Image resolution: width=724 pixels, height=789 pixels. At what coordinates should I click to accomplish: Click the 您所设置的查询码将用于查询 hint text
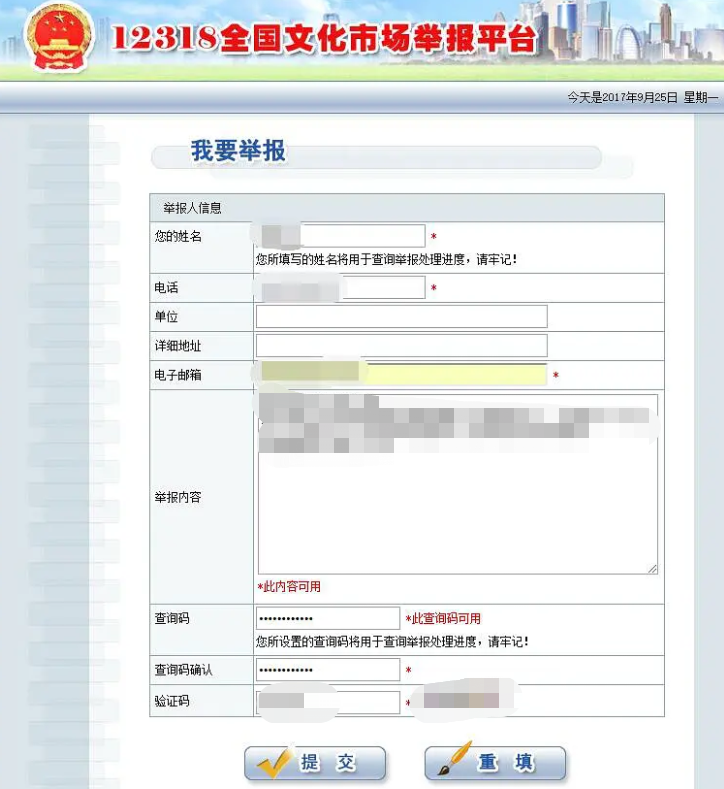pyautogui.click(x=392, y=642)
